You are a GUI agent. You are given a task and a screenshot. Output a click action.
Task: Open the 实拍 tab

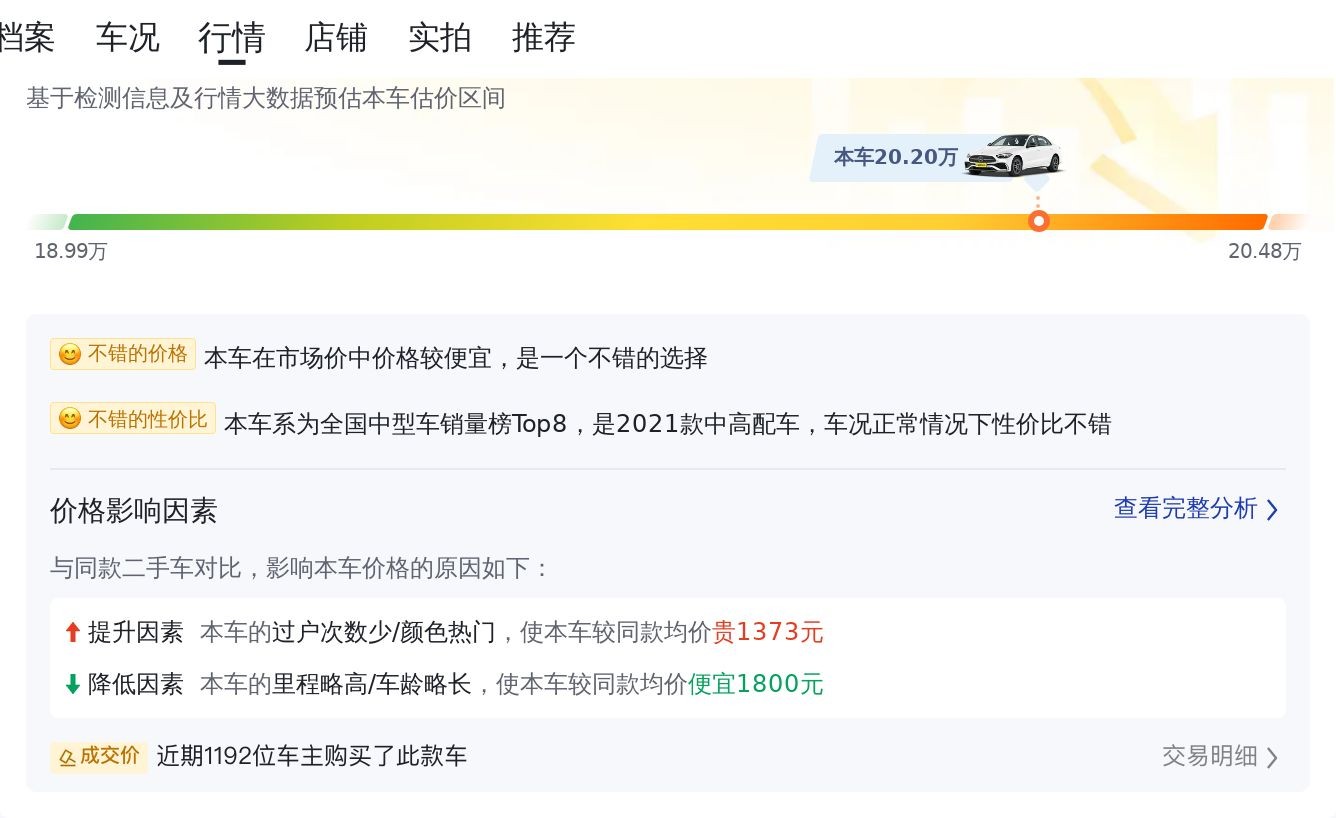click(x=439, y=38)
